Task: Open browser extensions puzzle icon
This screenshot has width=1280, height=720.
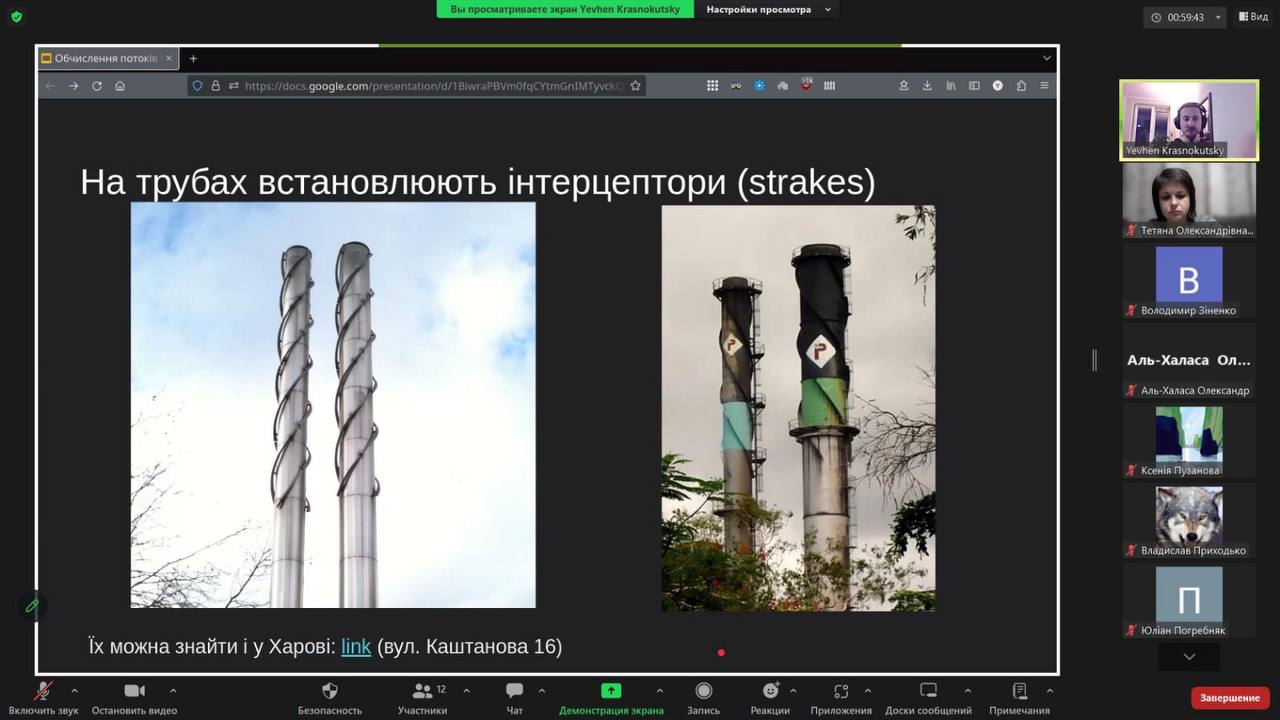Action: coord(1021,86)
